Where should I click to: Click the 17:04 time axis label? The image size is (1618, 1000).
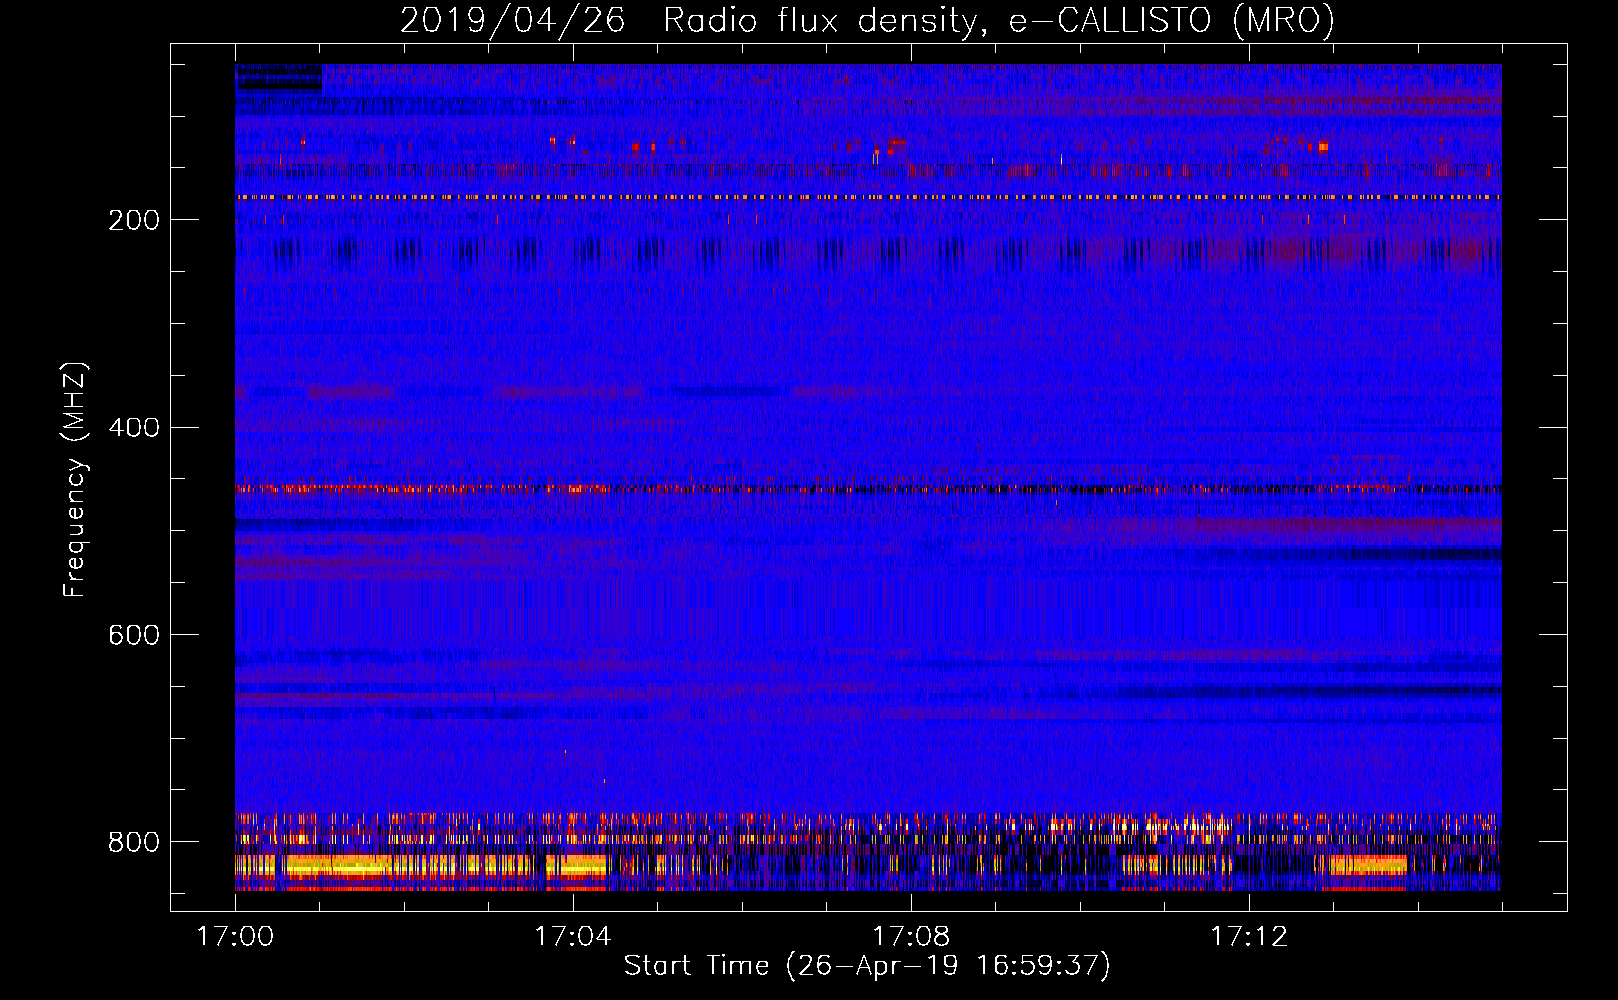[573, 937]
